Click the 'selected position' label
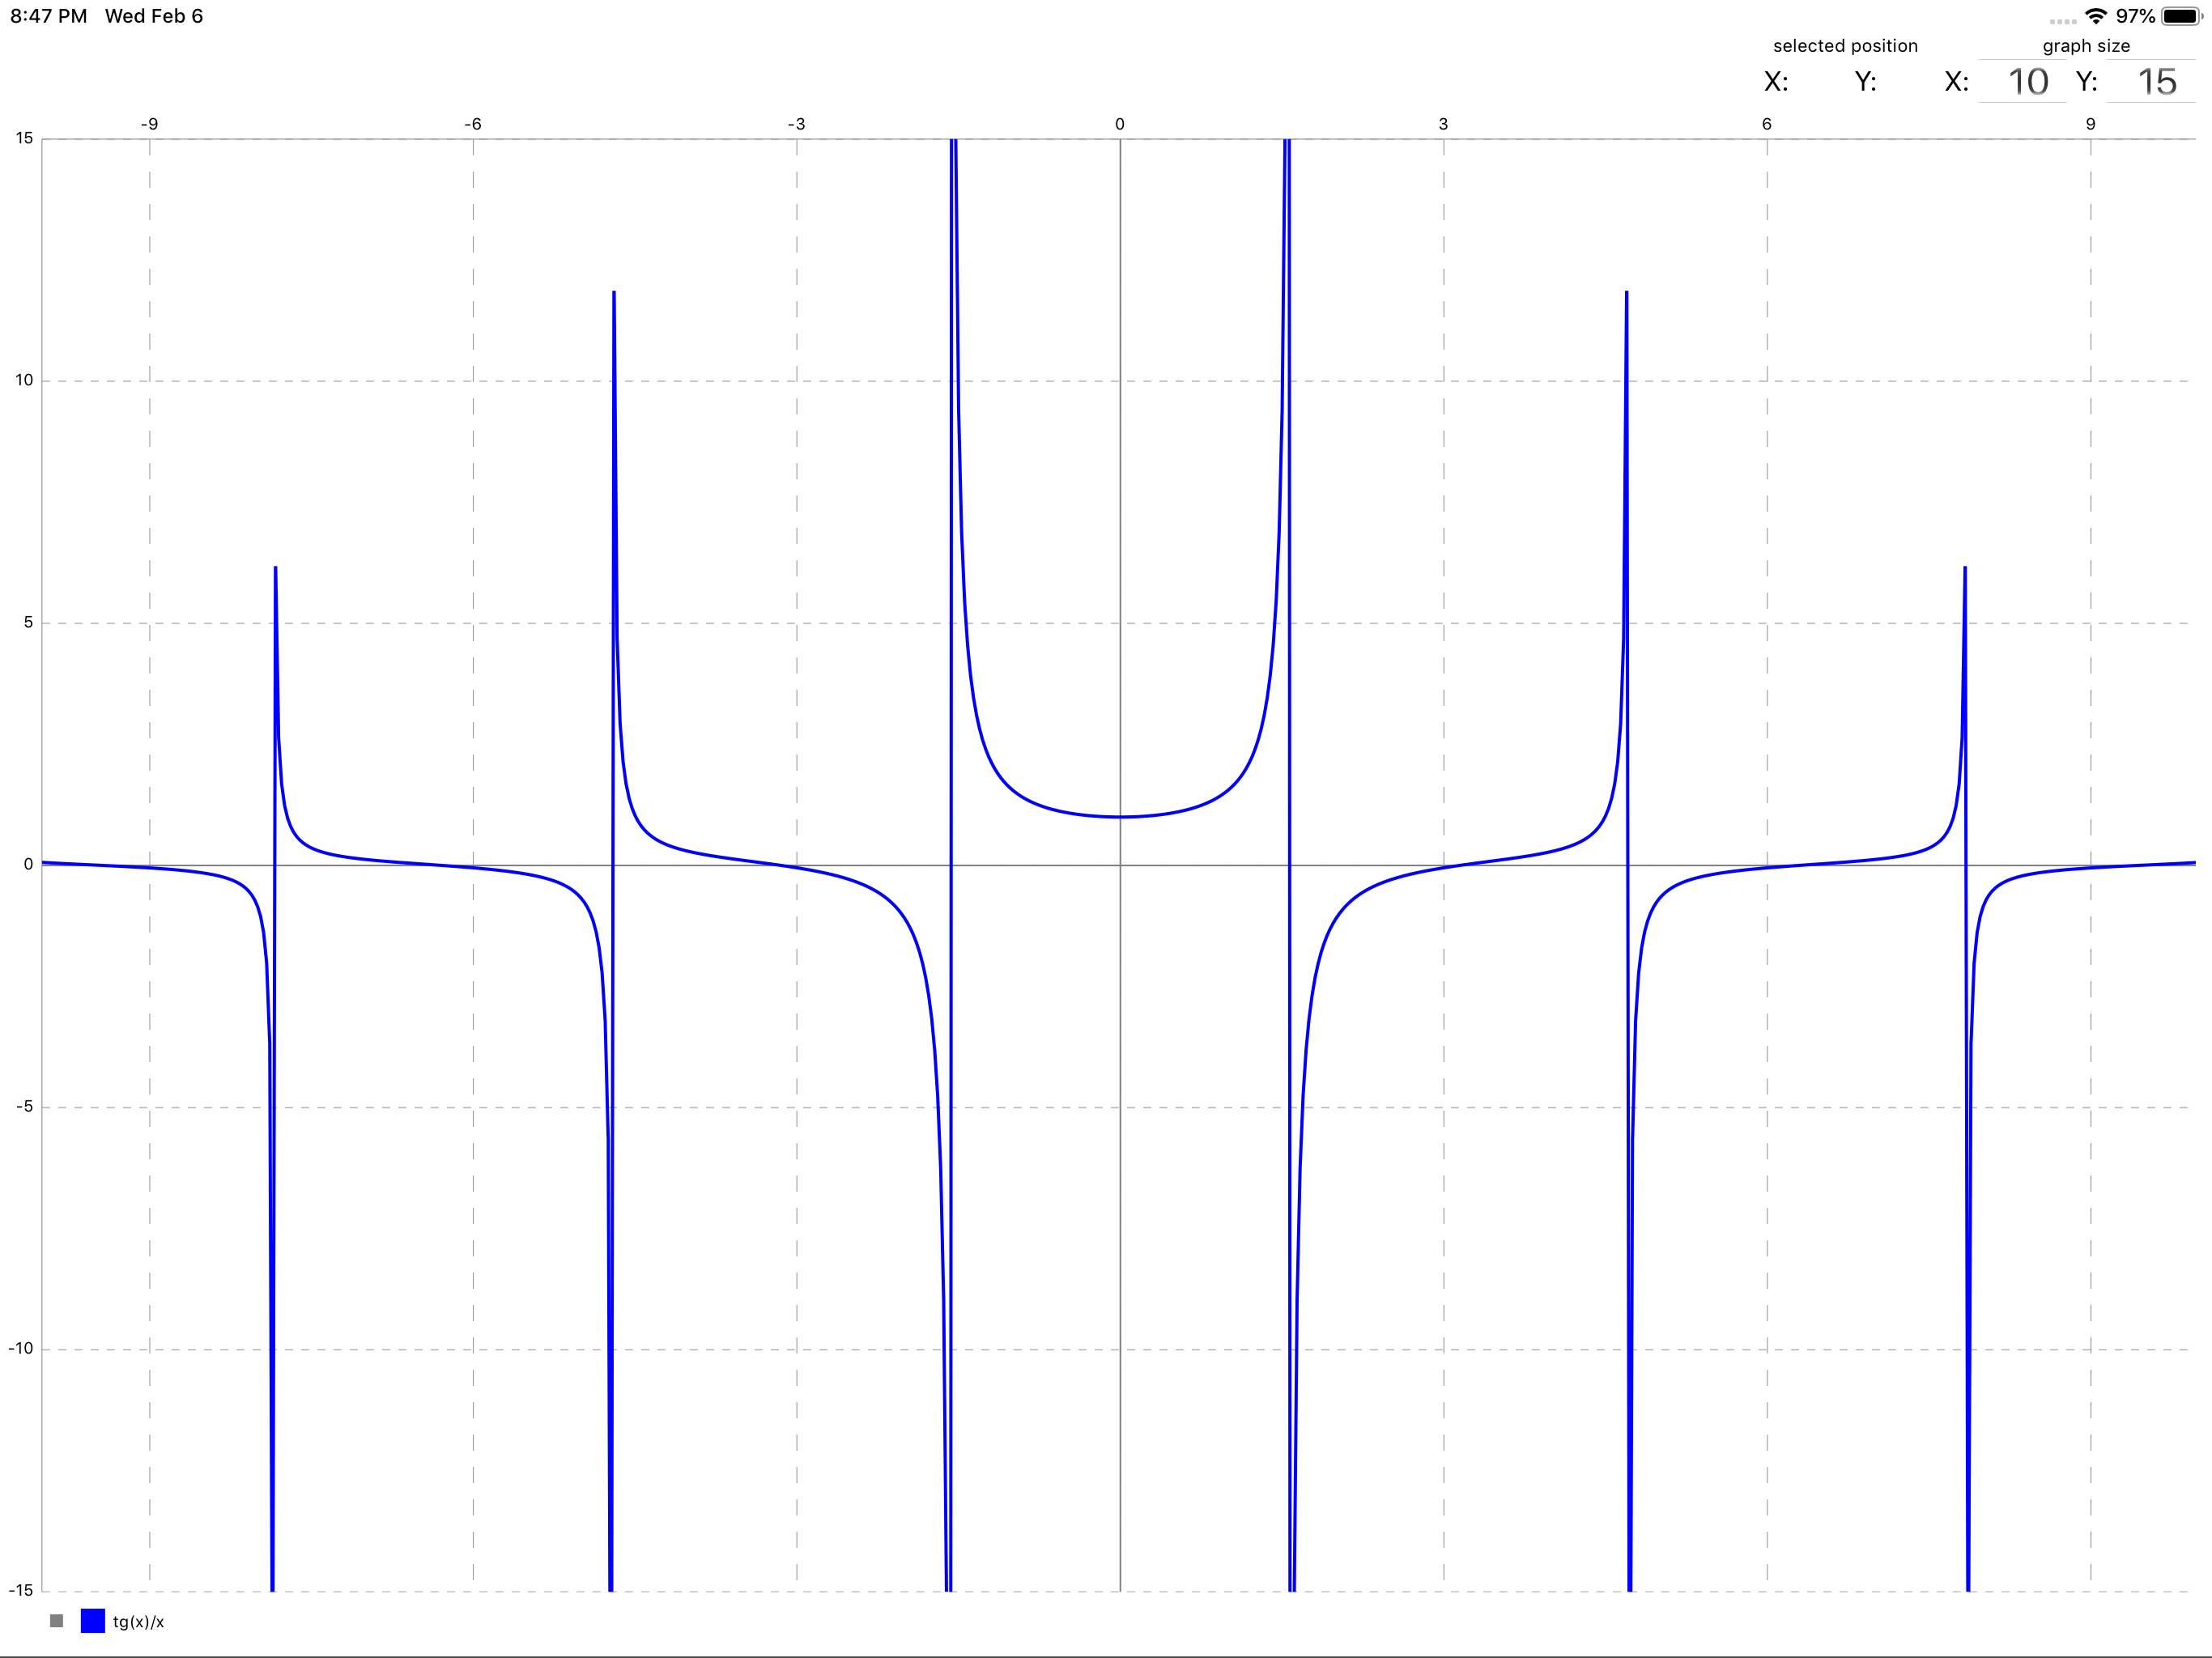 pyautogui.click(x=1845, y=46)
